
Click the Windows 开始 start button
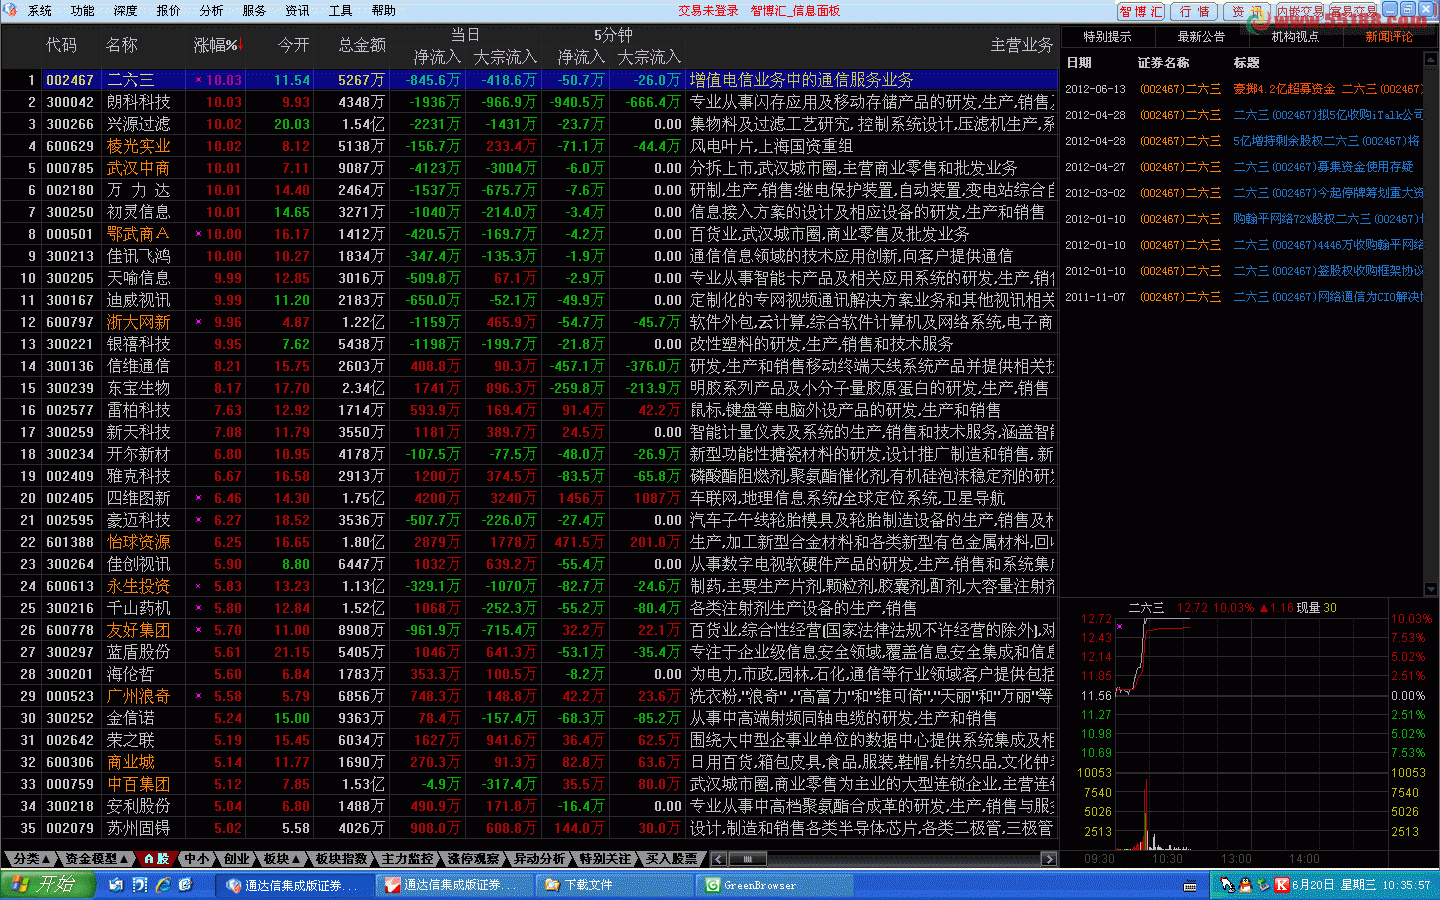click(x=46, y=884)
